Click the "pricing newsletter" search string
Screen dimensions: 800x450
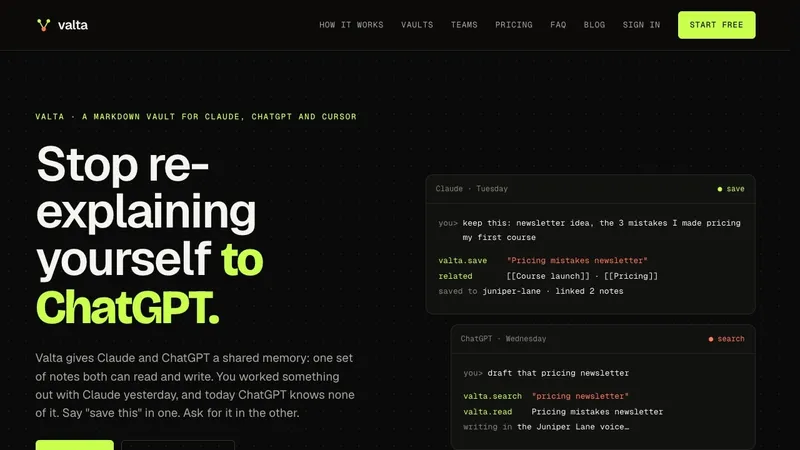click(580, 396)
